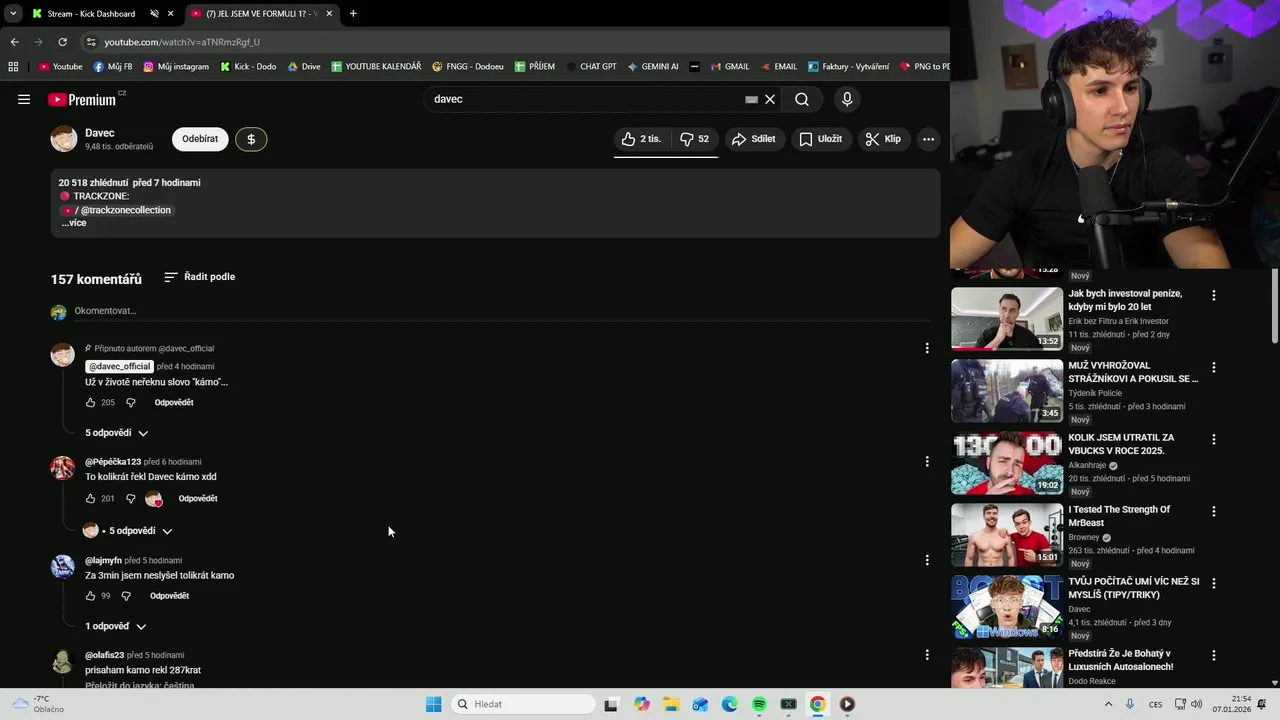Open Spotify from taskbar
This screenshot has width=1280, height=720.
coord(759,704)
